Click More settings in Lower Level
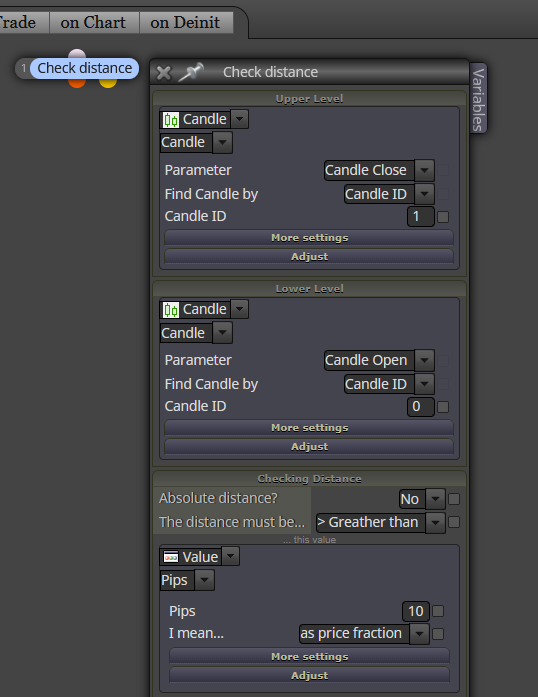This screenshot has width=538, height=697. tap(309, 428)
